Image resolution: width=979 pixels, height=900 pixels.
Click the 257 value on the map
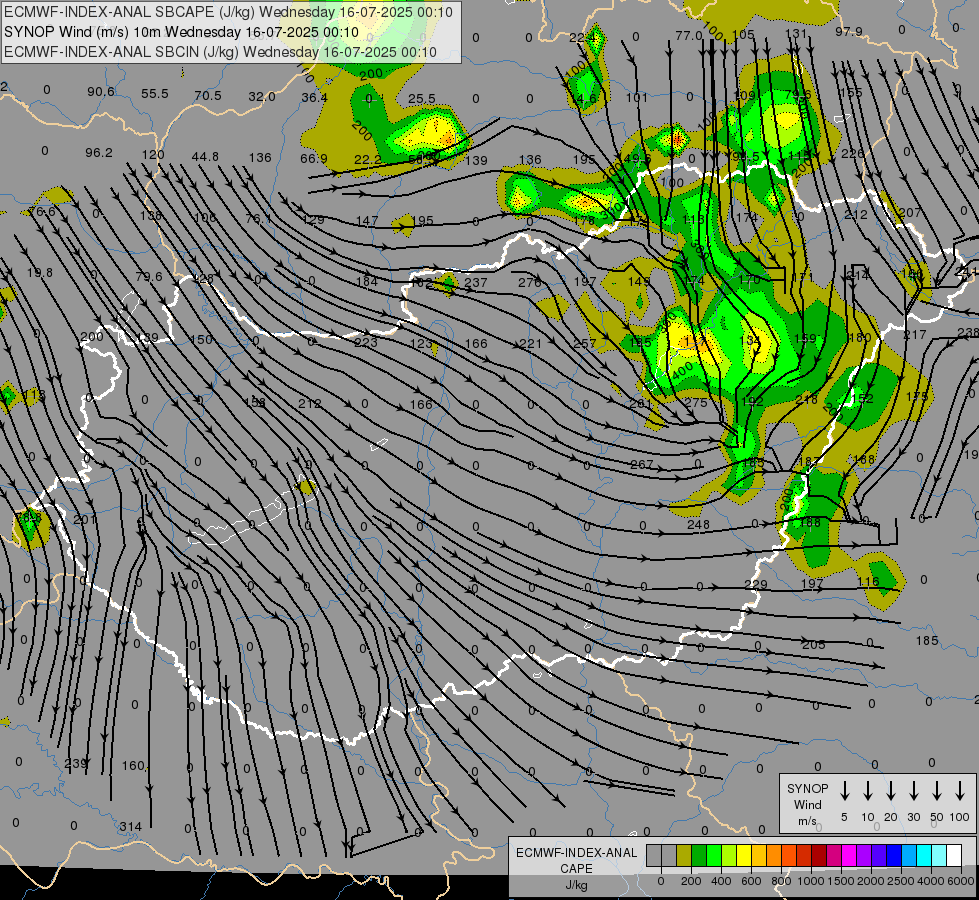click(x=585, y=344)
